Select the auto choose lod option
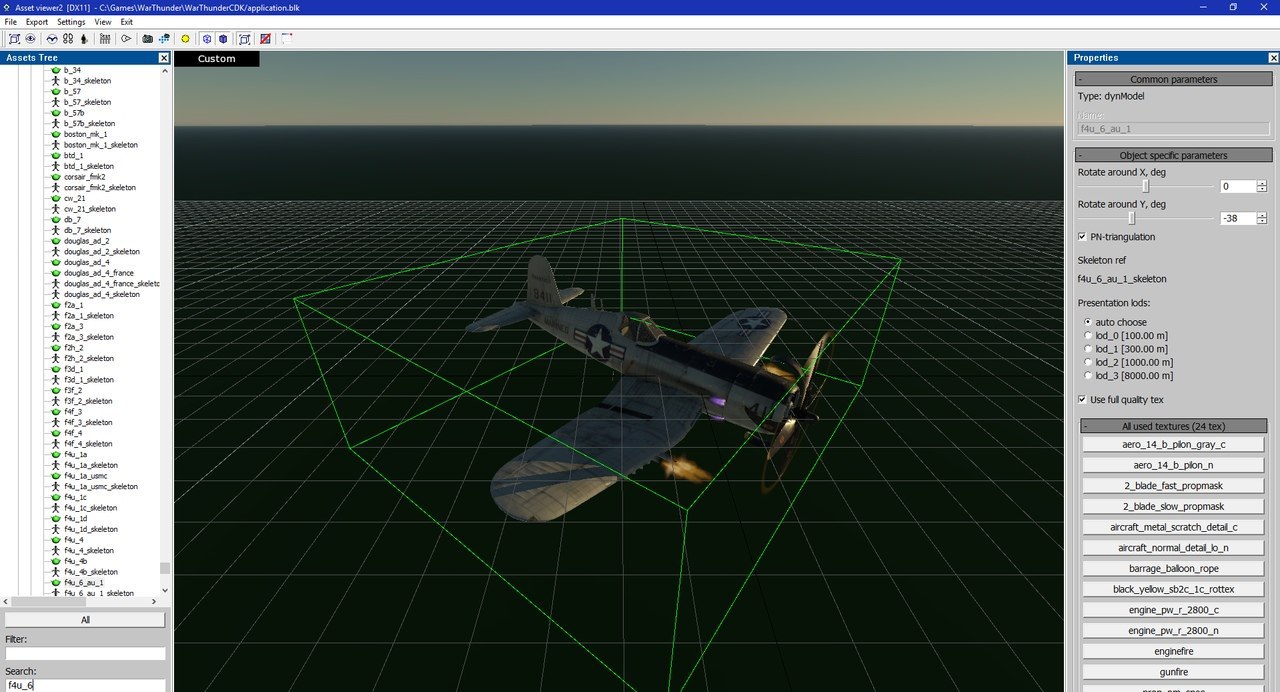Viewport: 1280px width, 692px height. coord(1088,322)
